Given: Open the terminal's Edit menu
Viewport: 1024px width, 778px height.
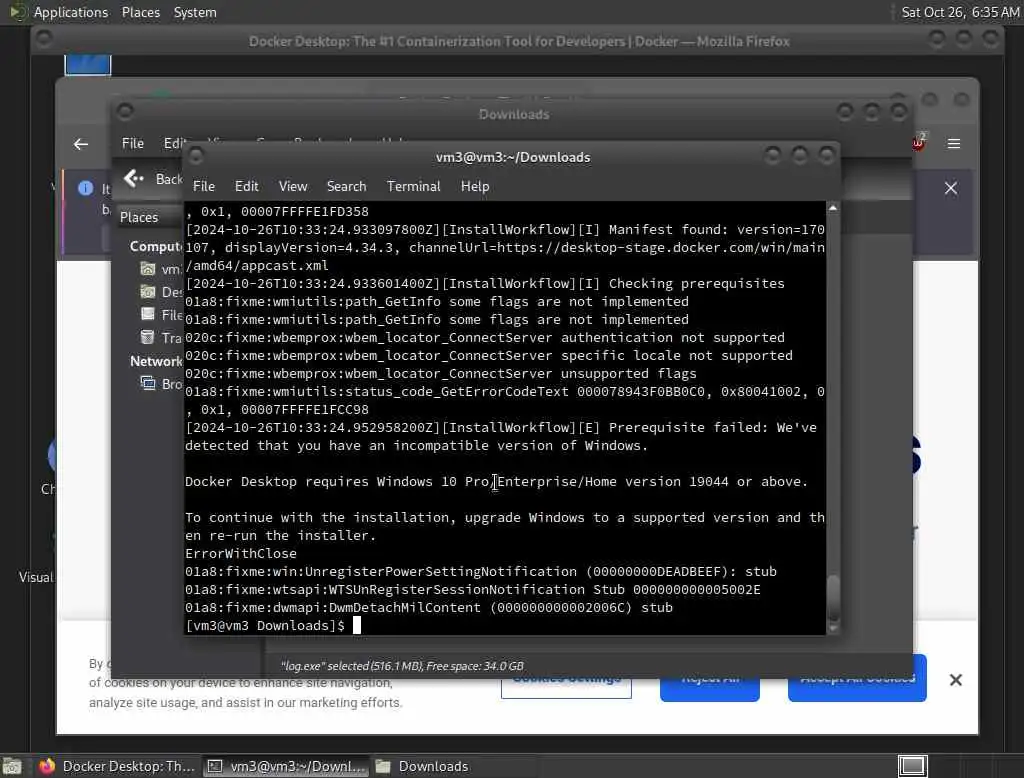Looking at the screenshot, I should 246,186.
